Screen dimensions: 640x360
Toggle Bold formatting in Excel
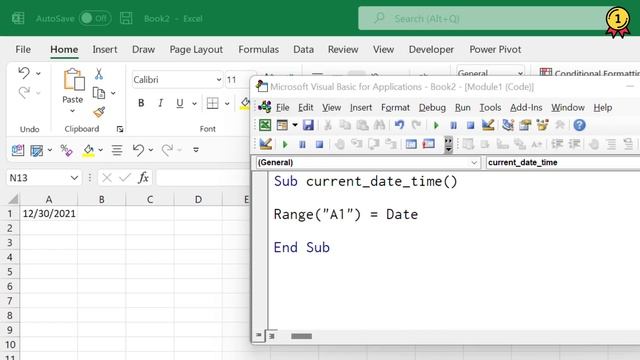141,103
